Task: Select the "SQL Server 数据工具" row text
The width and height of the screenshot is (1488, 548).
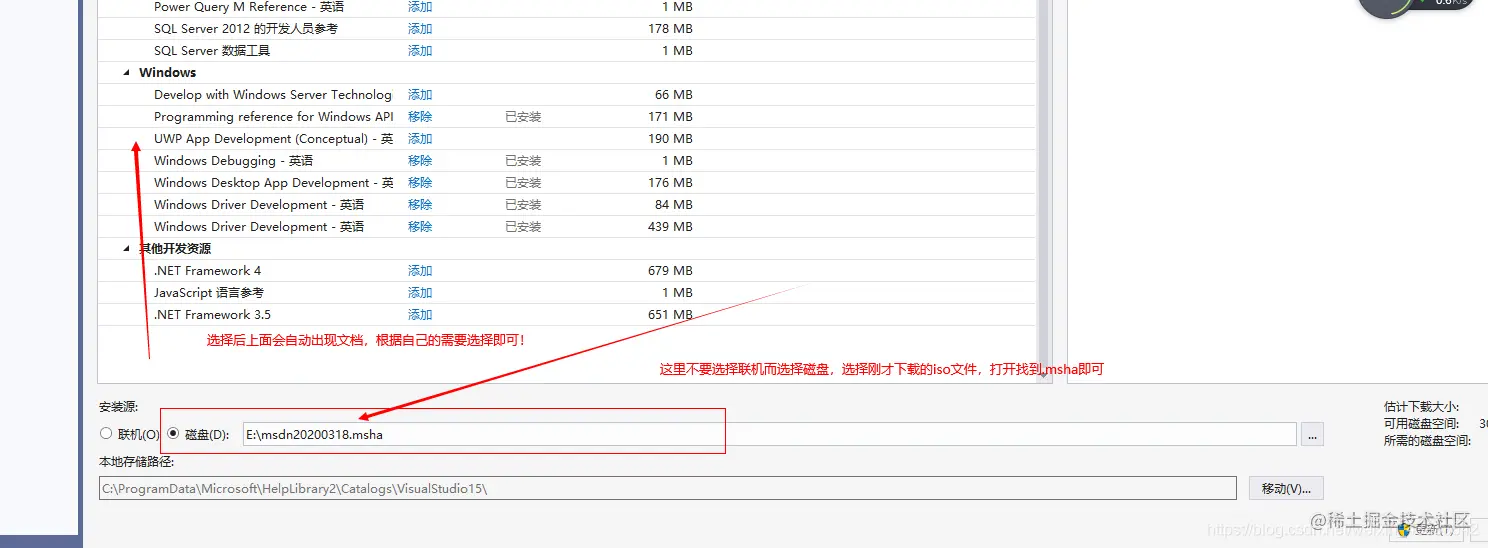Action: 212,51
